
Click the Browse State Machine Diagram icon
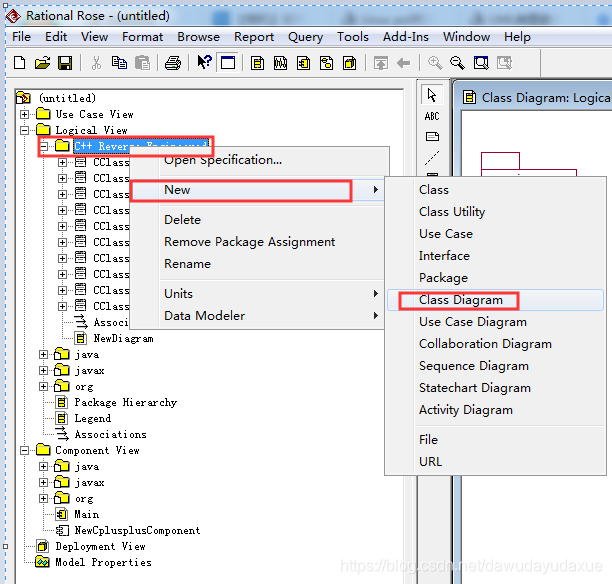326,63
